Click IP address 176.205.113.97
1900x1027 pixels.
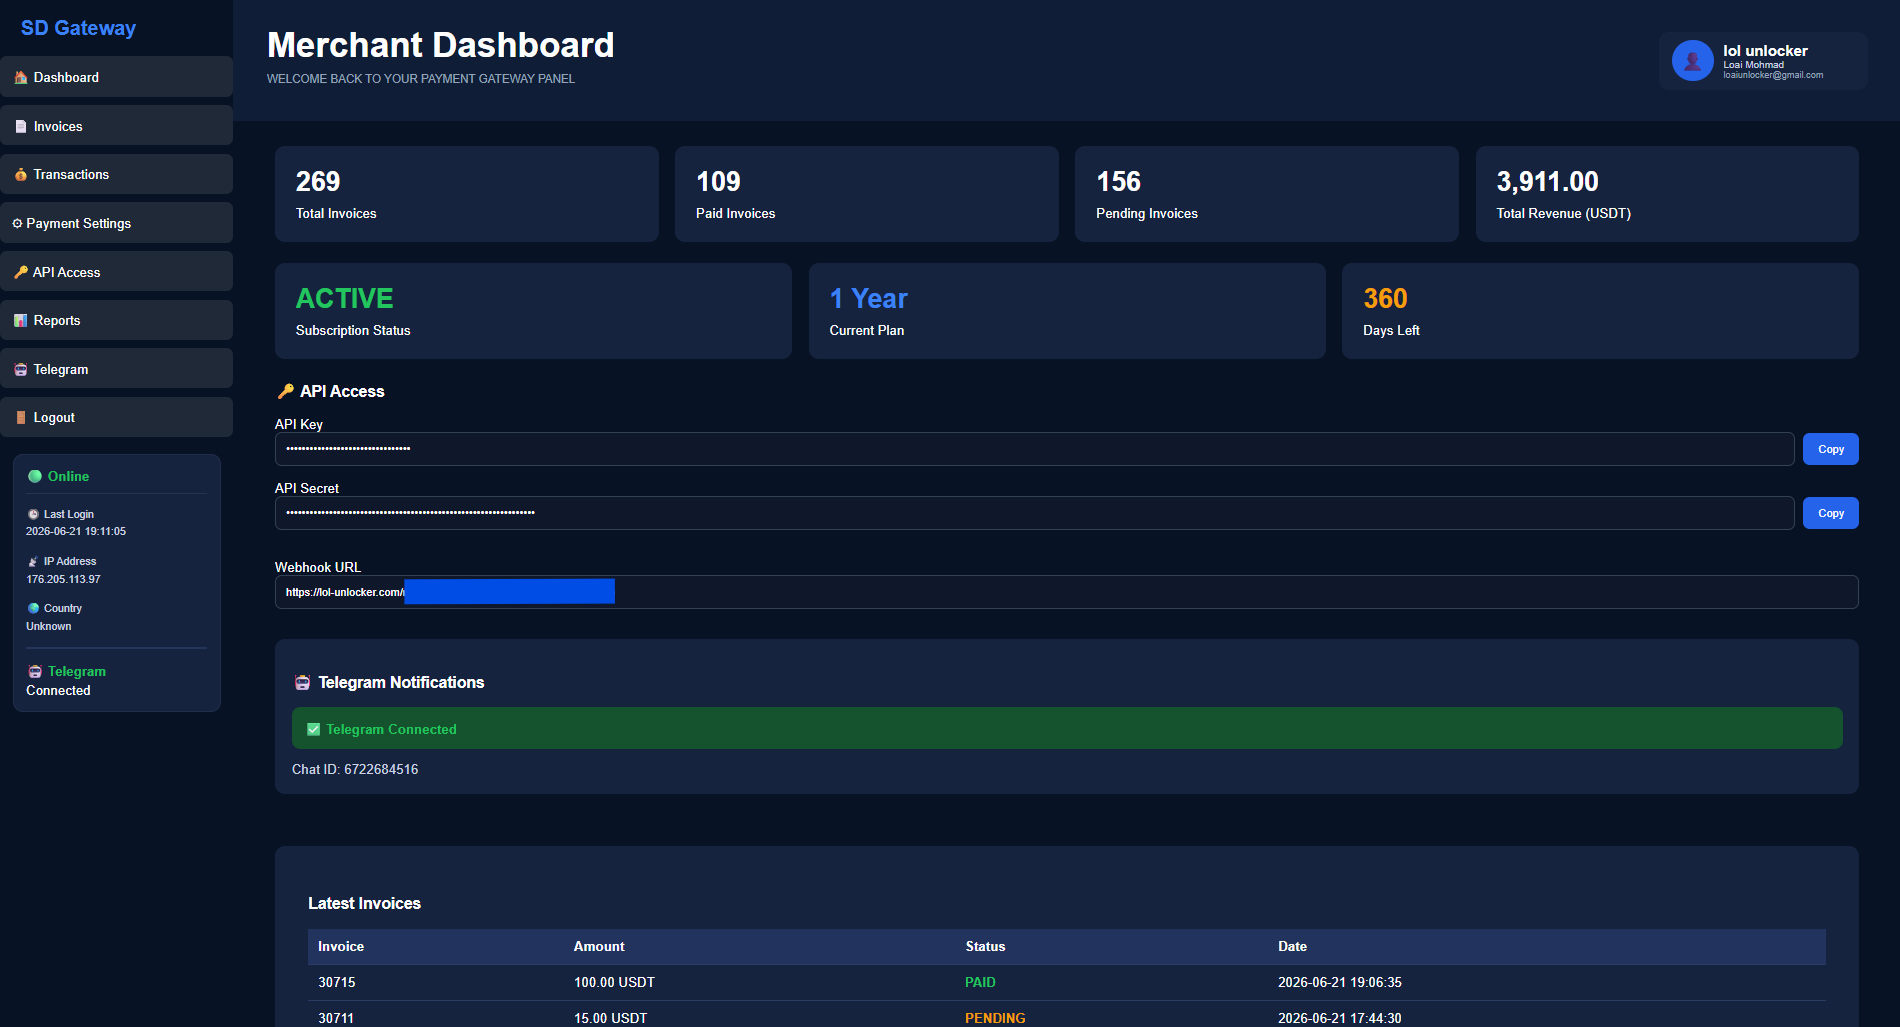click(63, 579)
